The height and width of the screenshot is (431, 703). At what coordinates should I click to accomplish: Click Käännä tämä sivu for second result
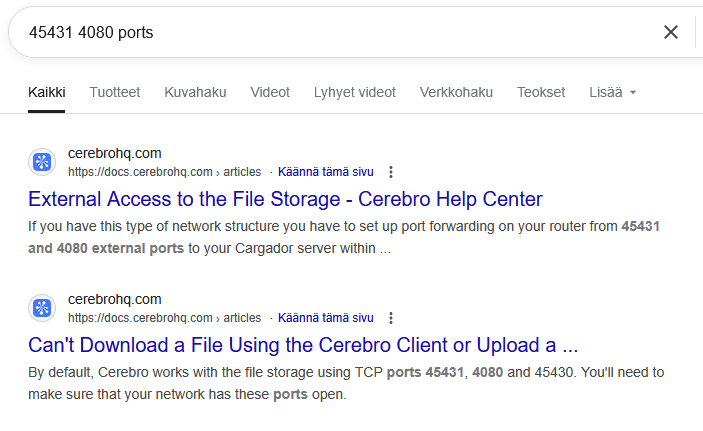tap(325, 318)
